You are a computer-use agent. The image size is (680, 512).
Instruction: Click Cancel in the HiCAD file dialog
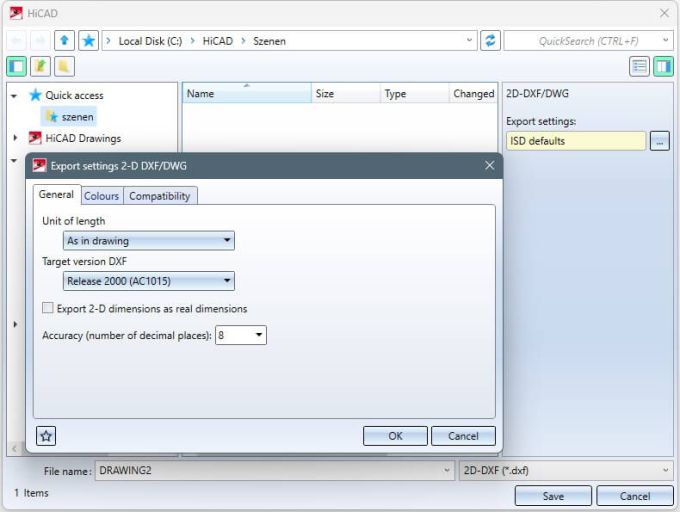634,496
